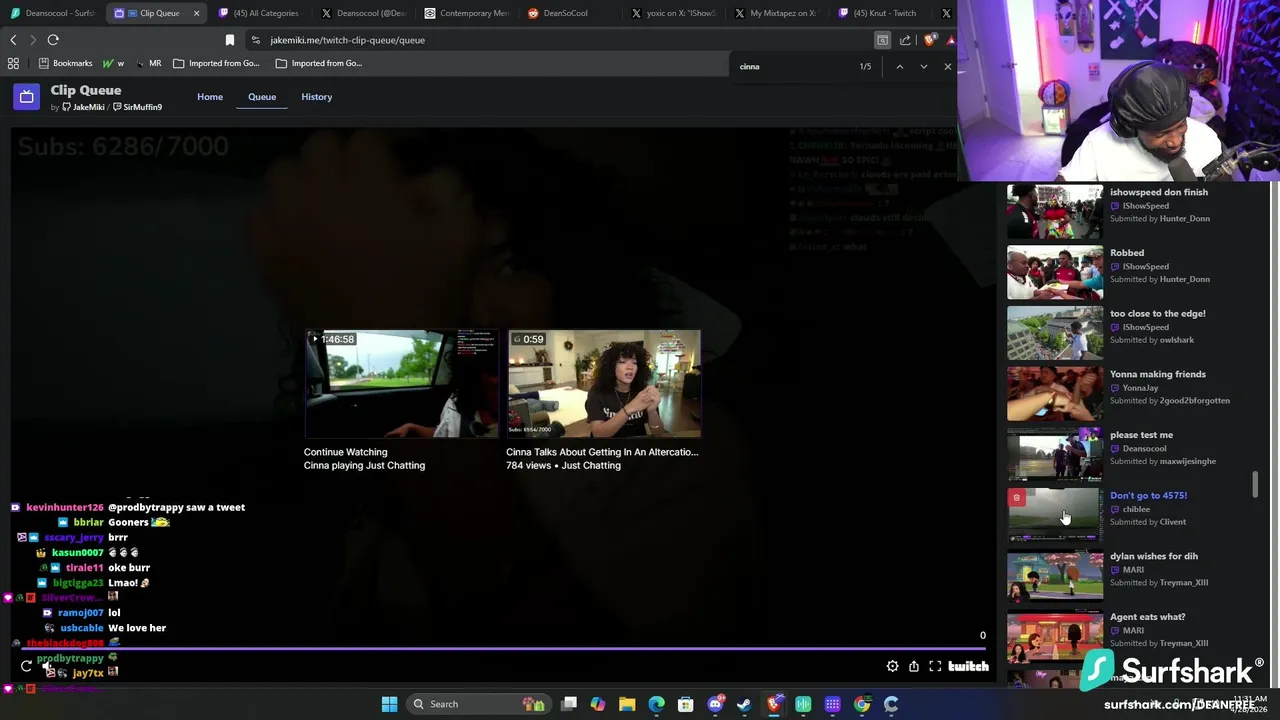The height and width of the screenshot is (720, 1280).
Task: Switch to the Deansocool - Surfshark browser tab
Action: (52, 13)
